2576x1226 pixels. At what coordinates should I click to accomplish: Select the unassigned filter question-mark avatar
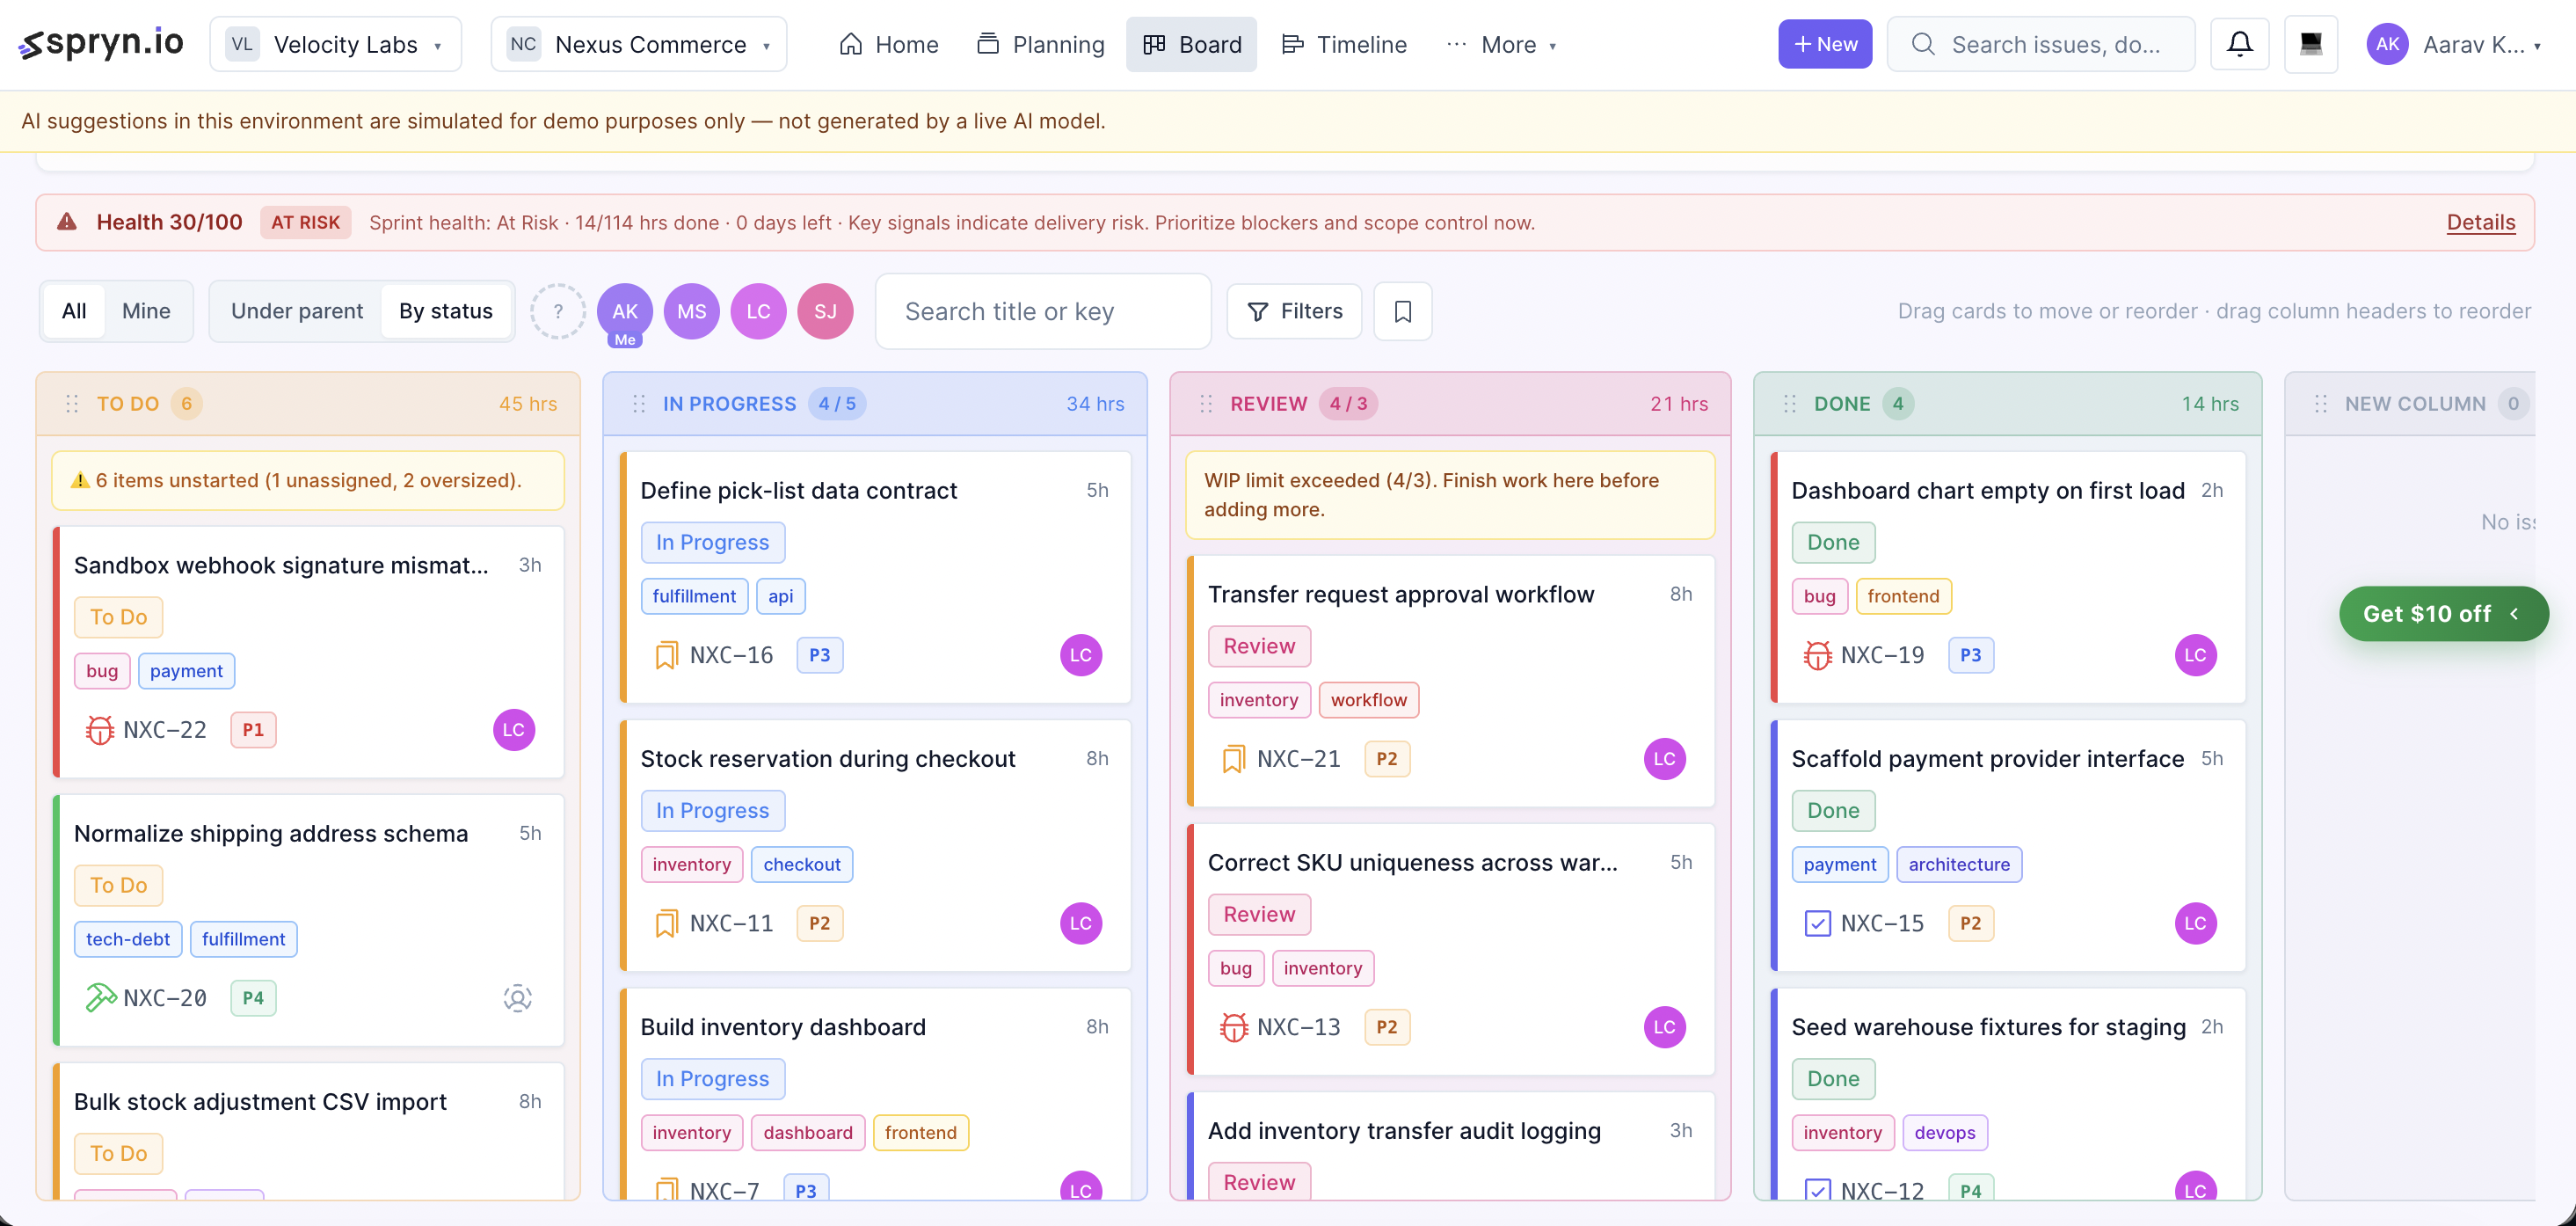[558, 311]
